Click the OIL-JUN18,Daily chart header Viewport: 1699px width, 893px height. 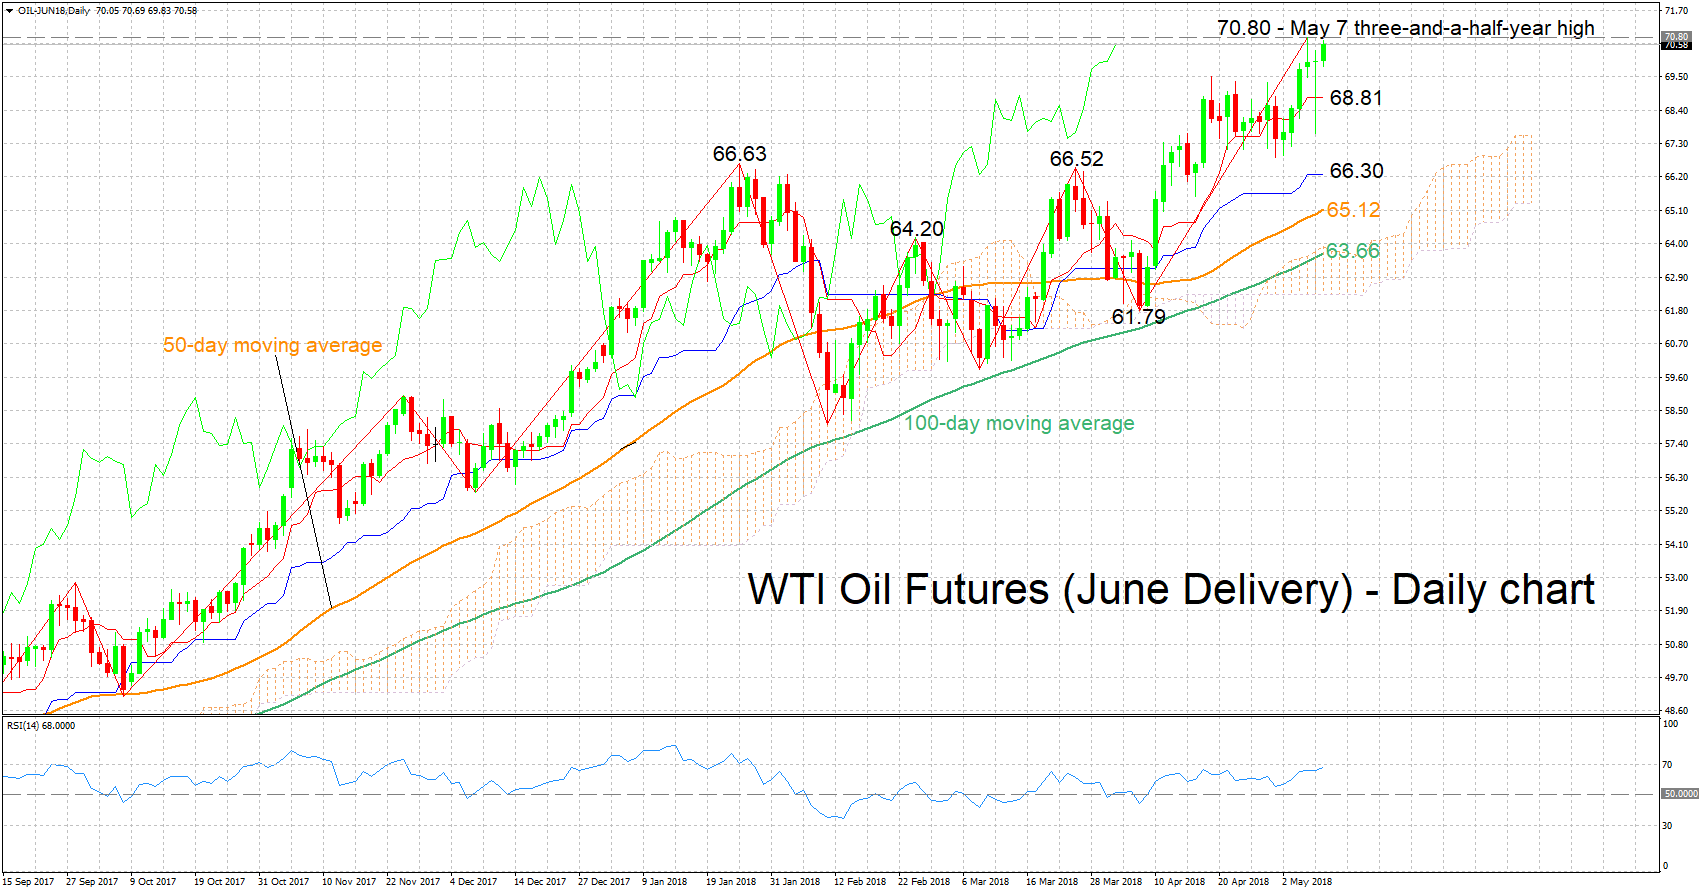[x=54, y=11]
